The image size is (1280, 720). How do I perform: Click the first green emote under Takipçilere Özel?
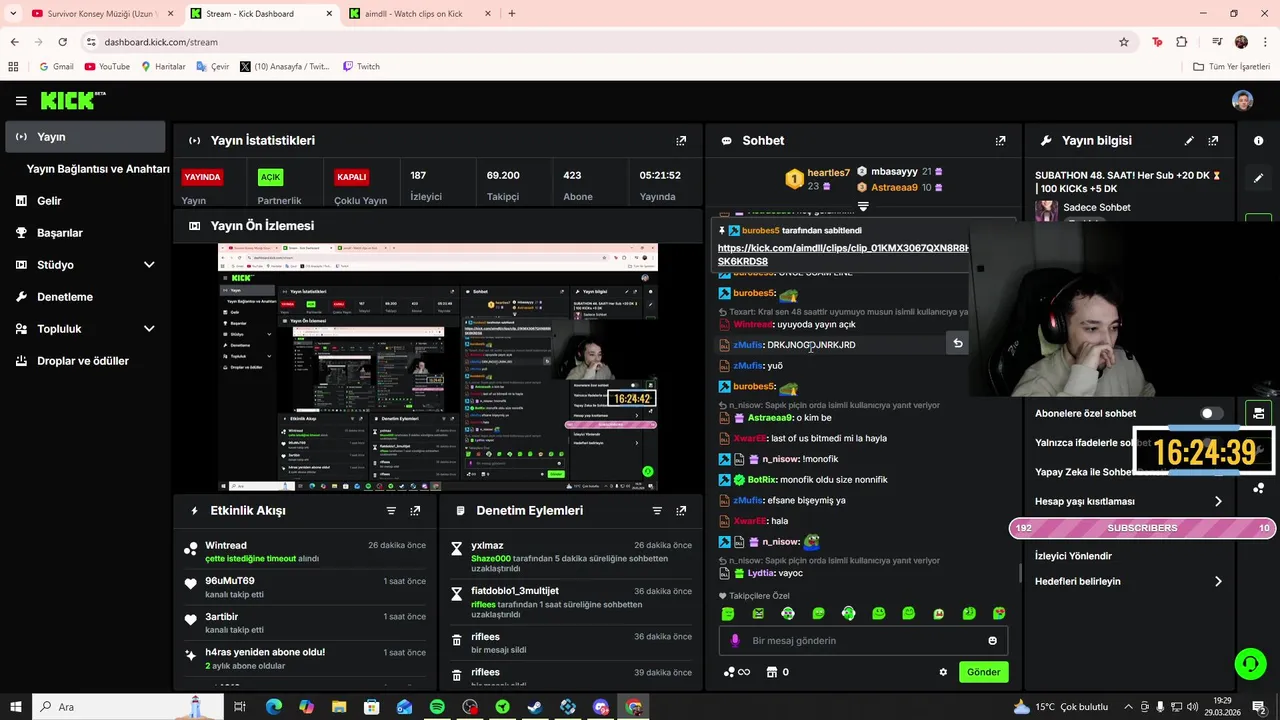pyautogui.click(x=728, y=613)
